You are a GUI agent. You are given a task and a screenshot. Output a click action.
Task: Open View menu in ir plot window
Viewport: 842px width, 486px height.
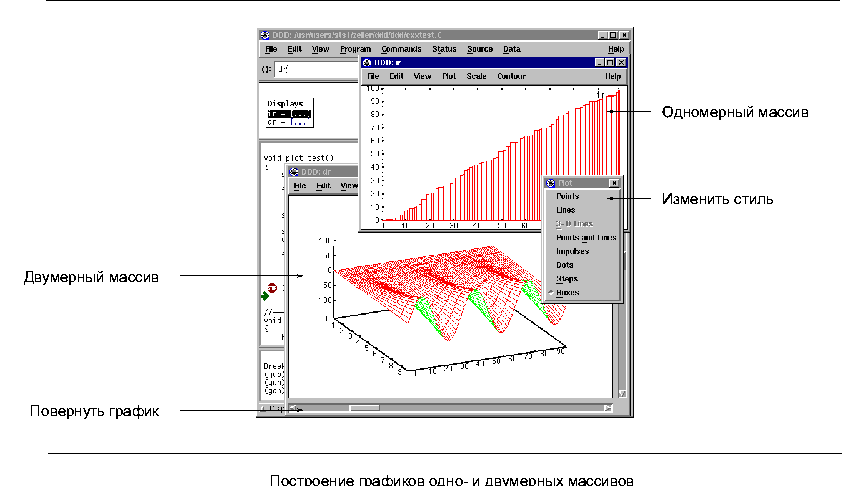coord(422,76)
